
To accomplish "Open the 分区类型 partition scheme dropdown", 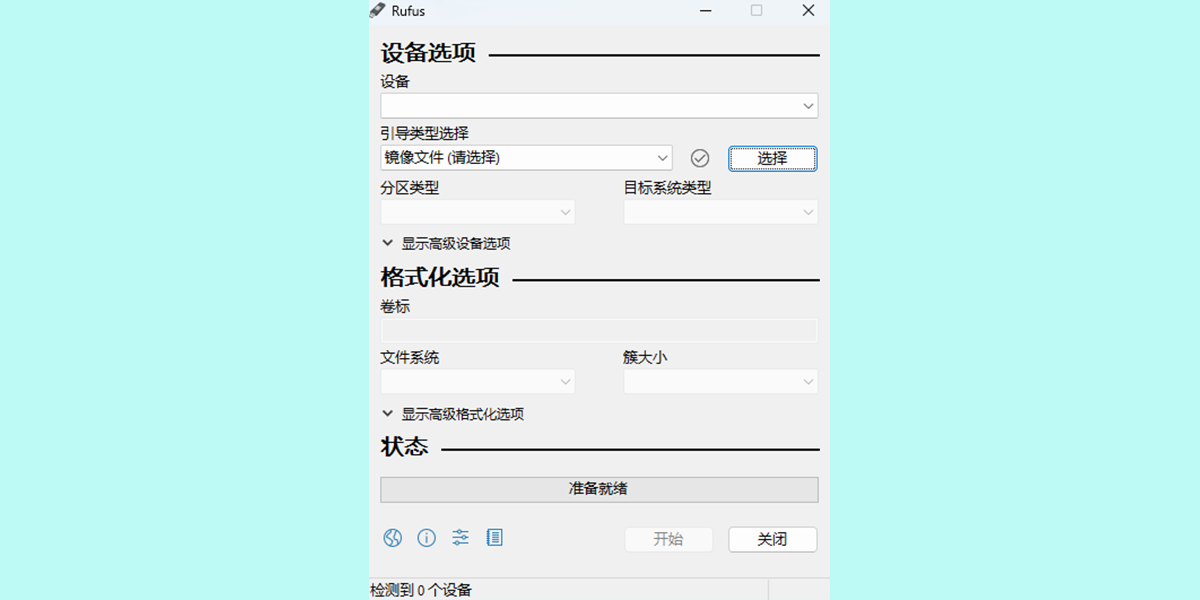I will [x=478, y=212].
